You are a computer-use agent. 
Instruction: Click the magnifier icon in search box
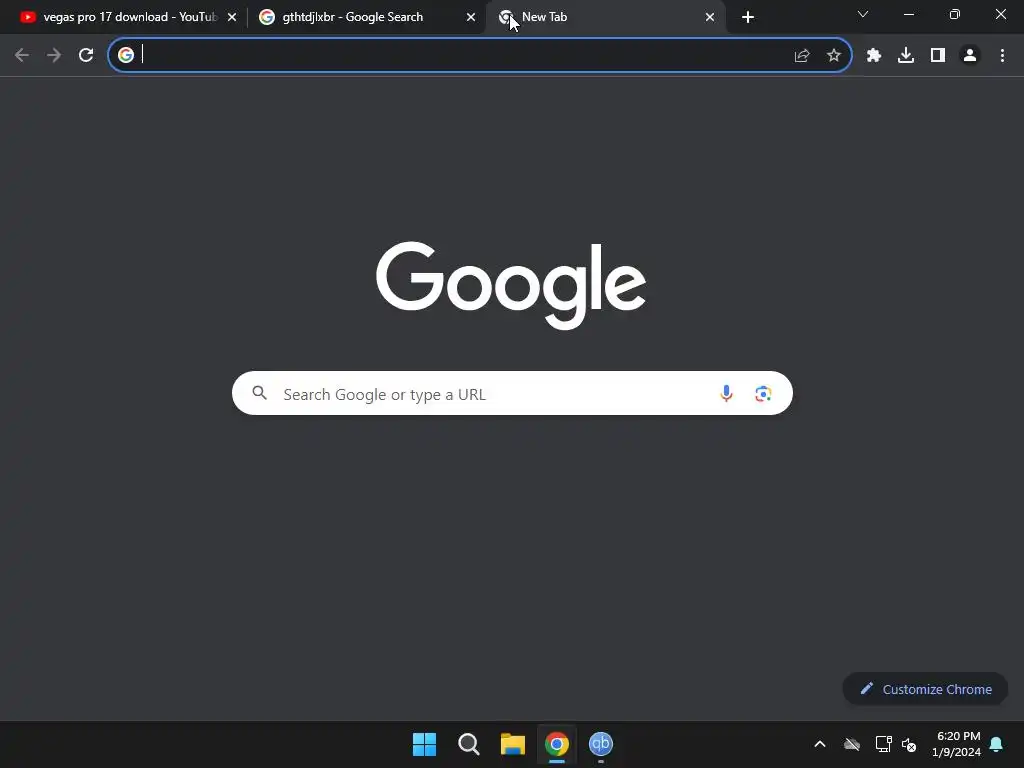point(260,393)
